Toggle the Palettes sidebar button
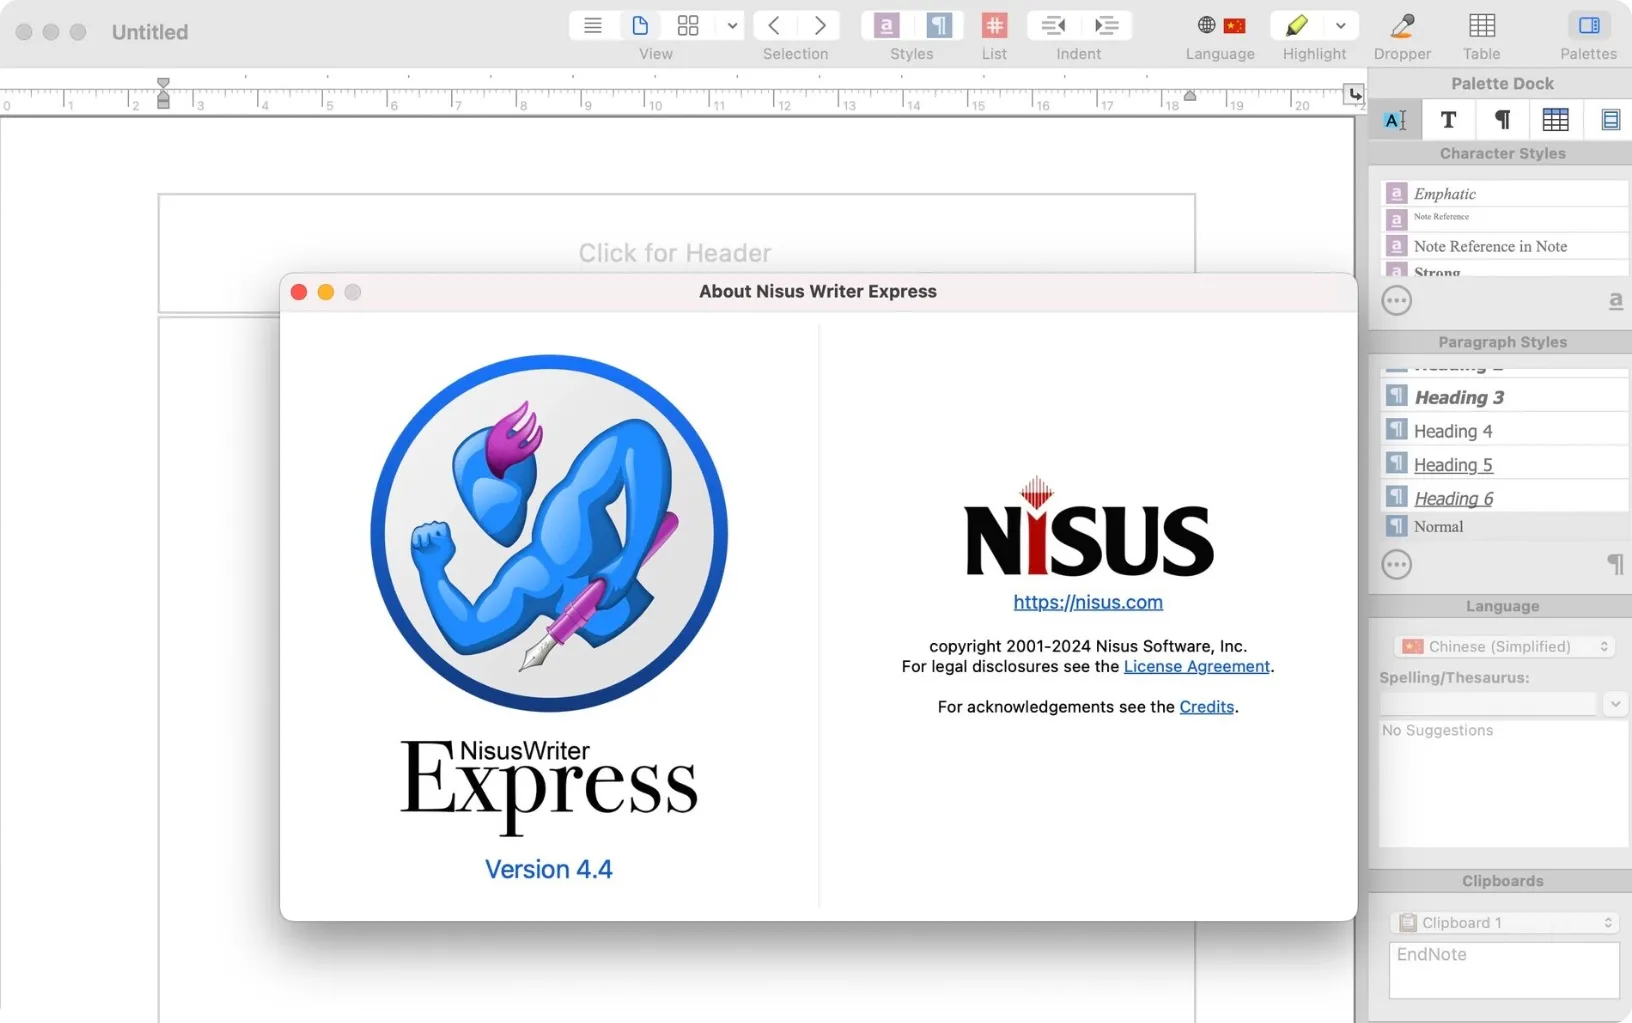Screen dimensions: 1632x1023 coord(1589,25)
